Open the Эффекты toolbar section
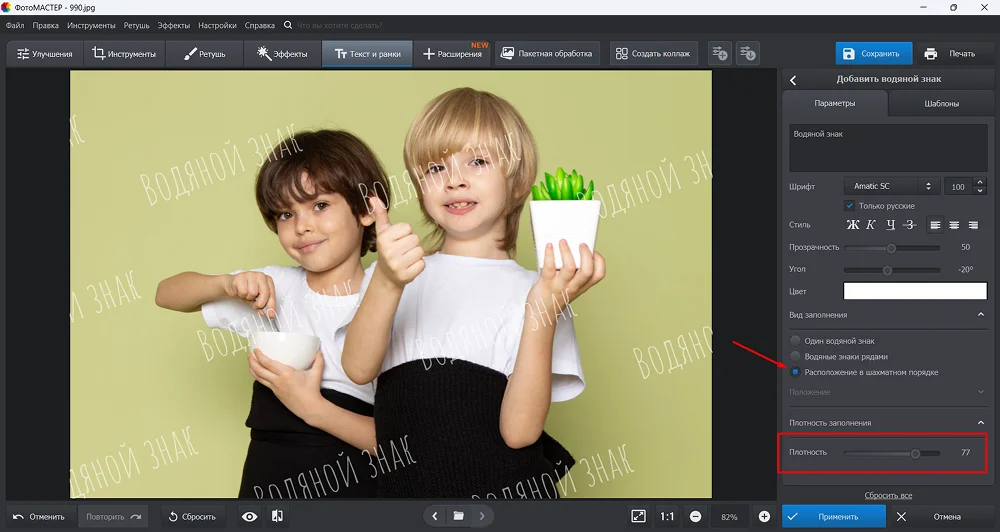The width and height of the screenshot is (1000, 532). tap(282, 54)
